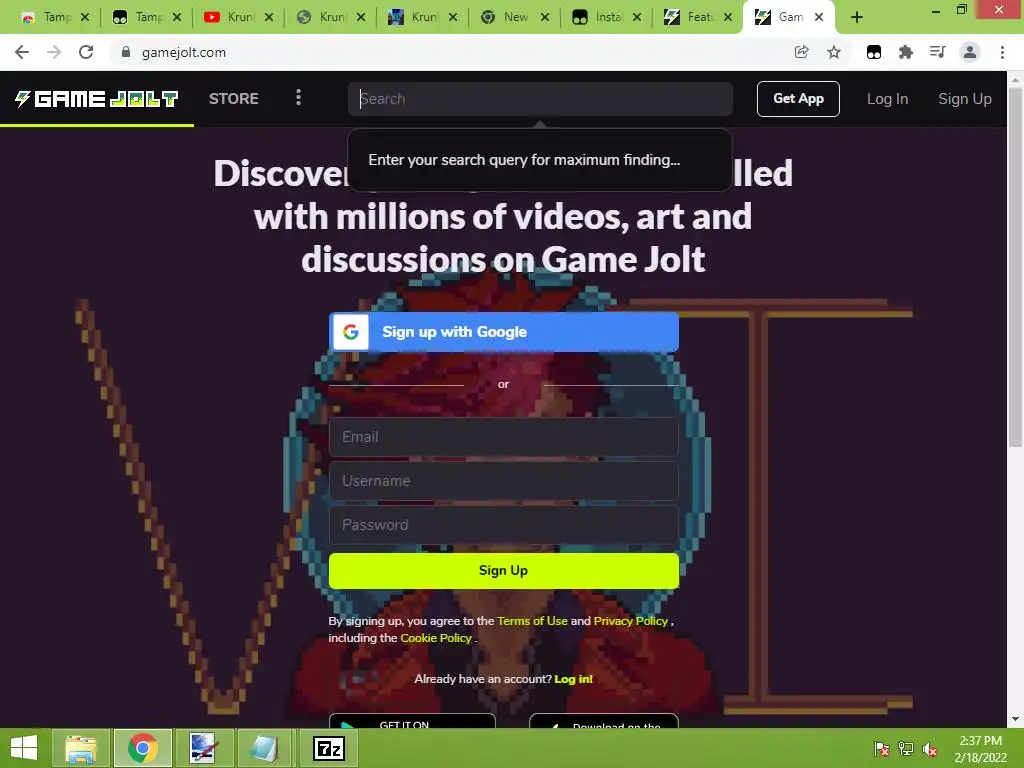Open the Terms of Use link
This screenshot has height=768, width=1024.
(532, 621)
